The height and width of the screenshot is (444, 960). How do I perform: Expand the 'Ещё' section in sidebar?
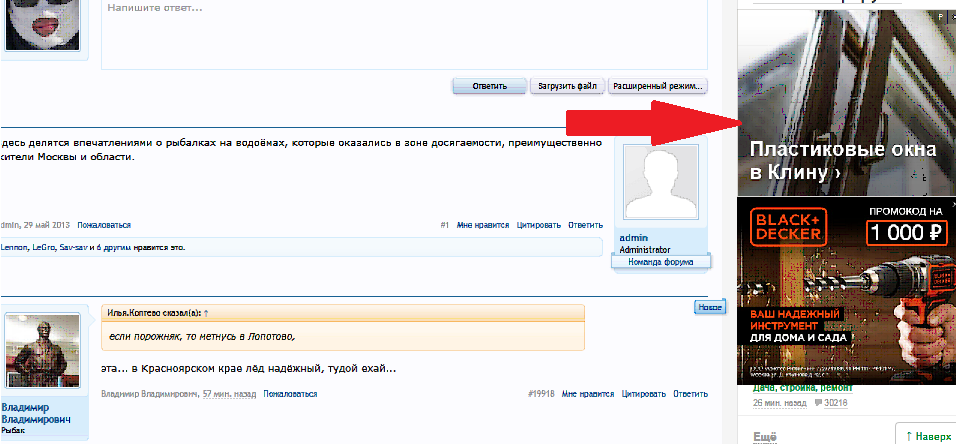(x=763, y=437)
